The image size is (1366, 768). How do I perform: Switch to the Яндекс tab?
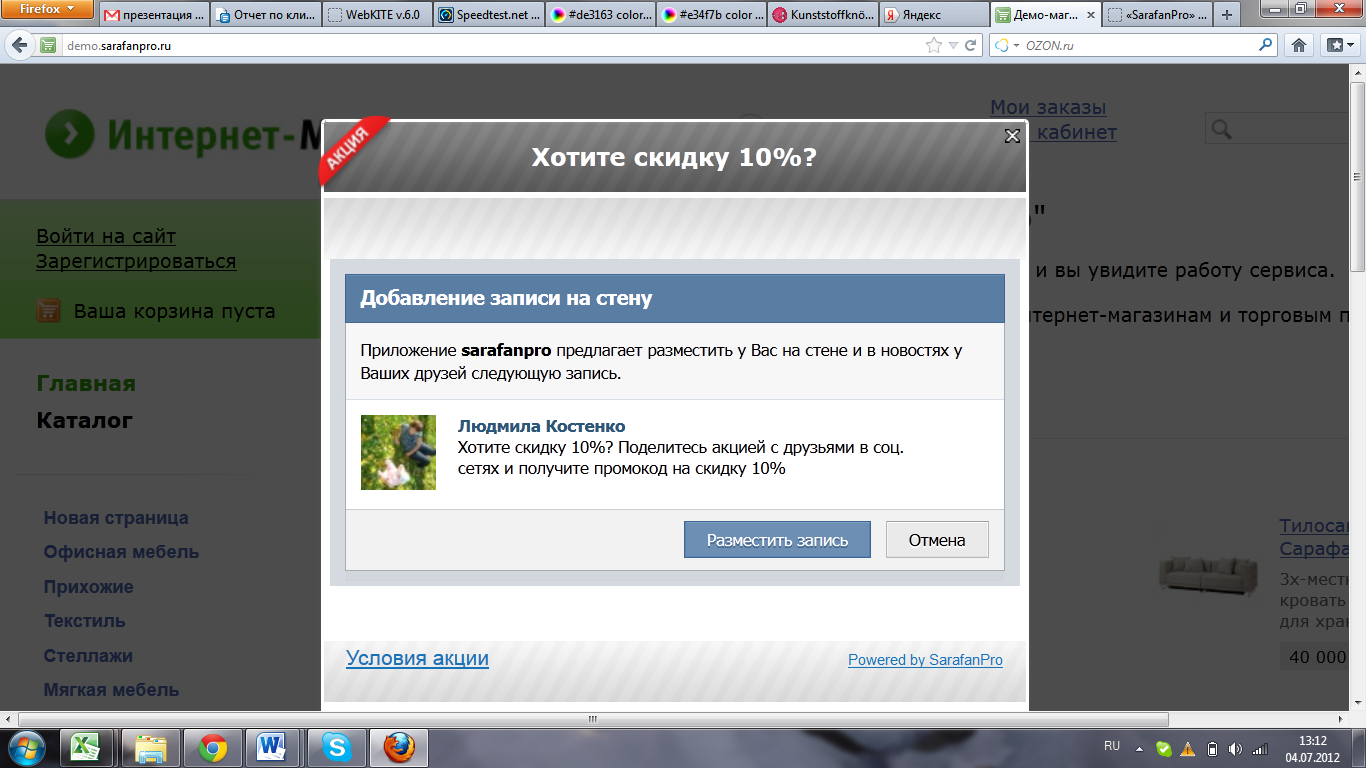coord(933,15)
